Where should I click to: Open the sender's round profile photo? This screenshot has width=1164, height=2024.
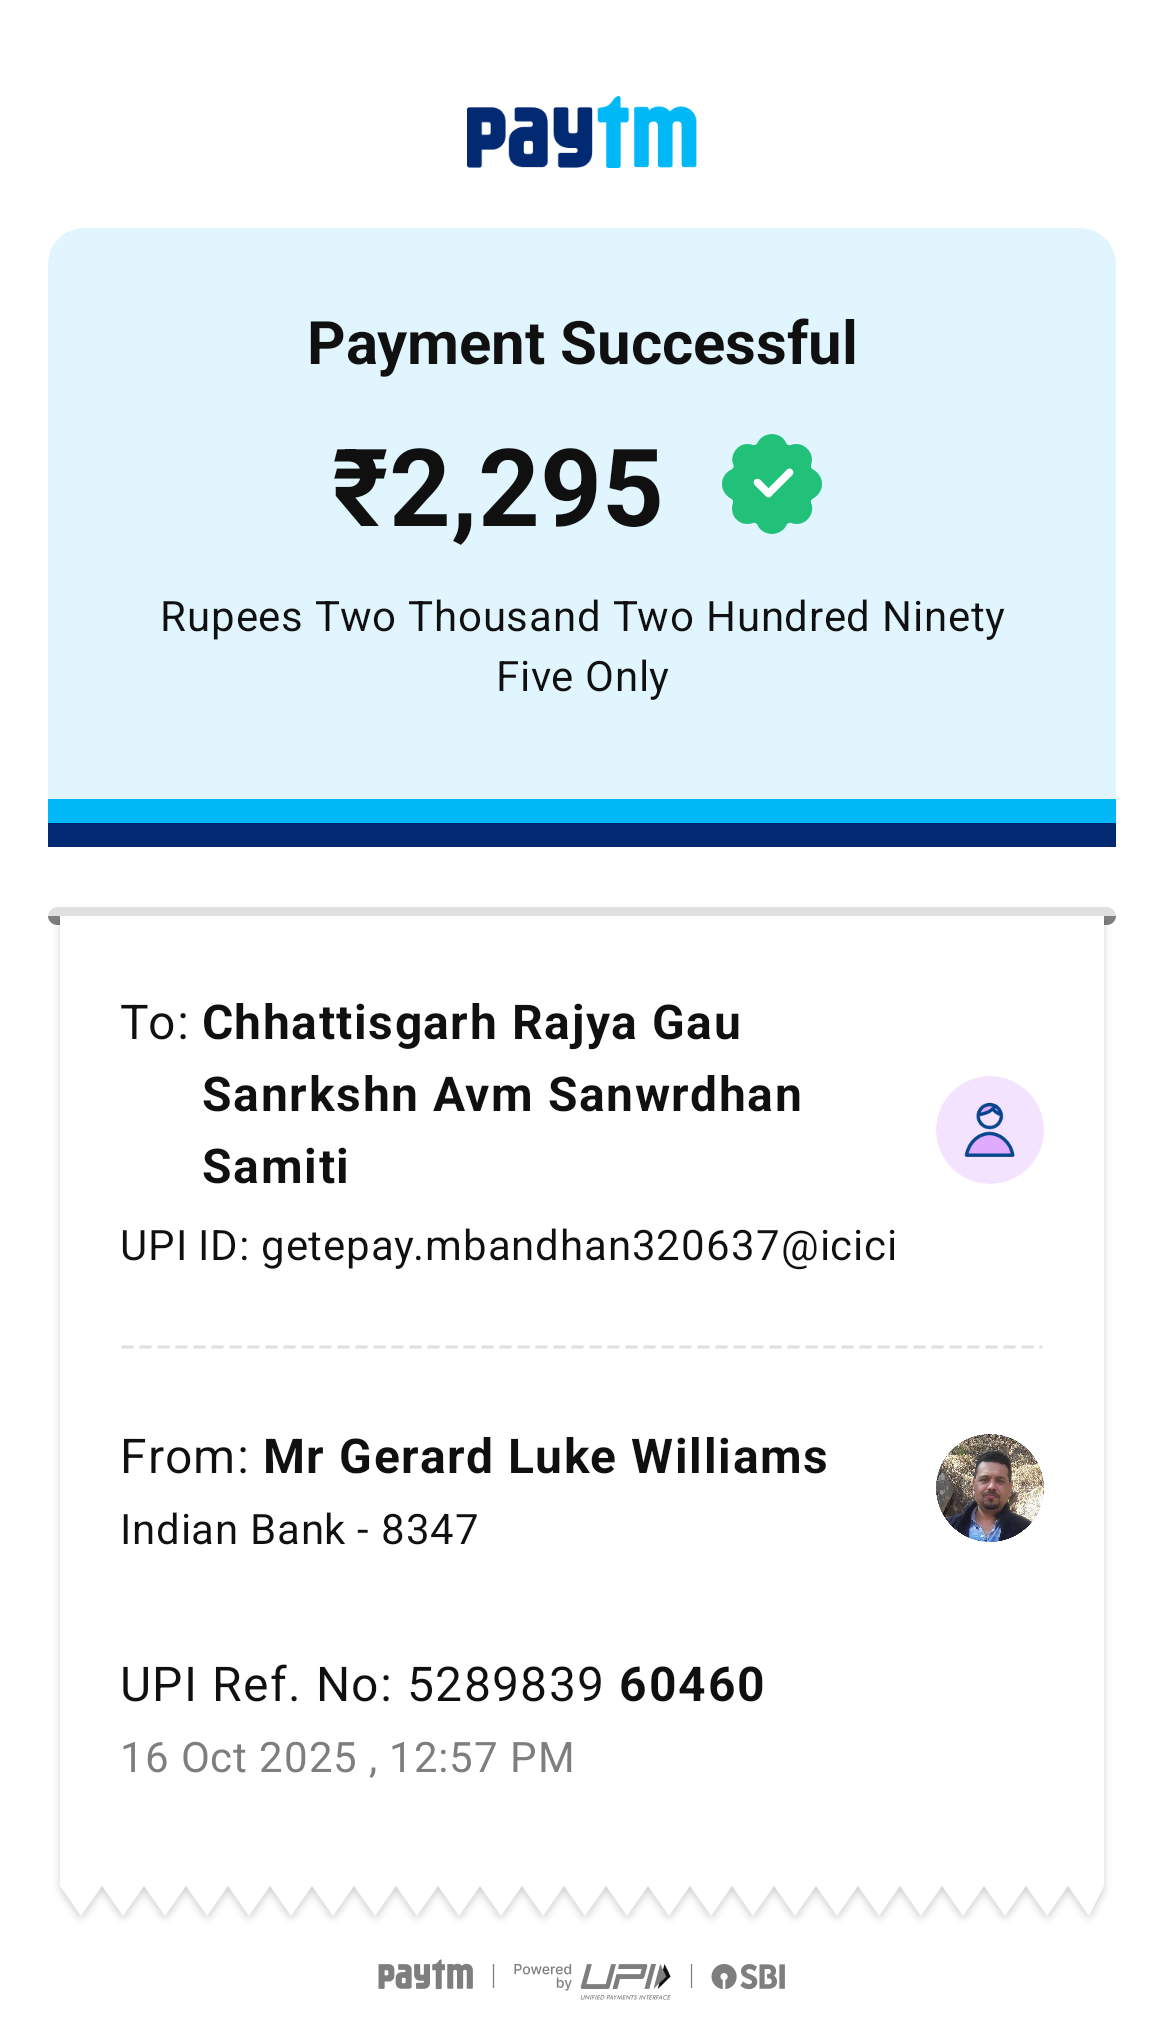click(989, 1488)
